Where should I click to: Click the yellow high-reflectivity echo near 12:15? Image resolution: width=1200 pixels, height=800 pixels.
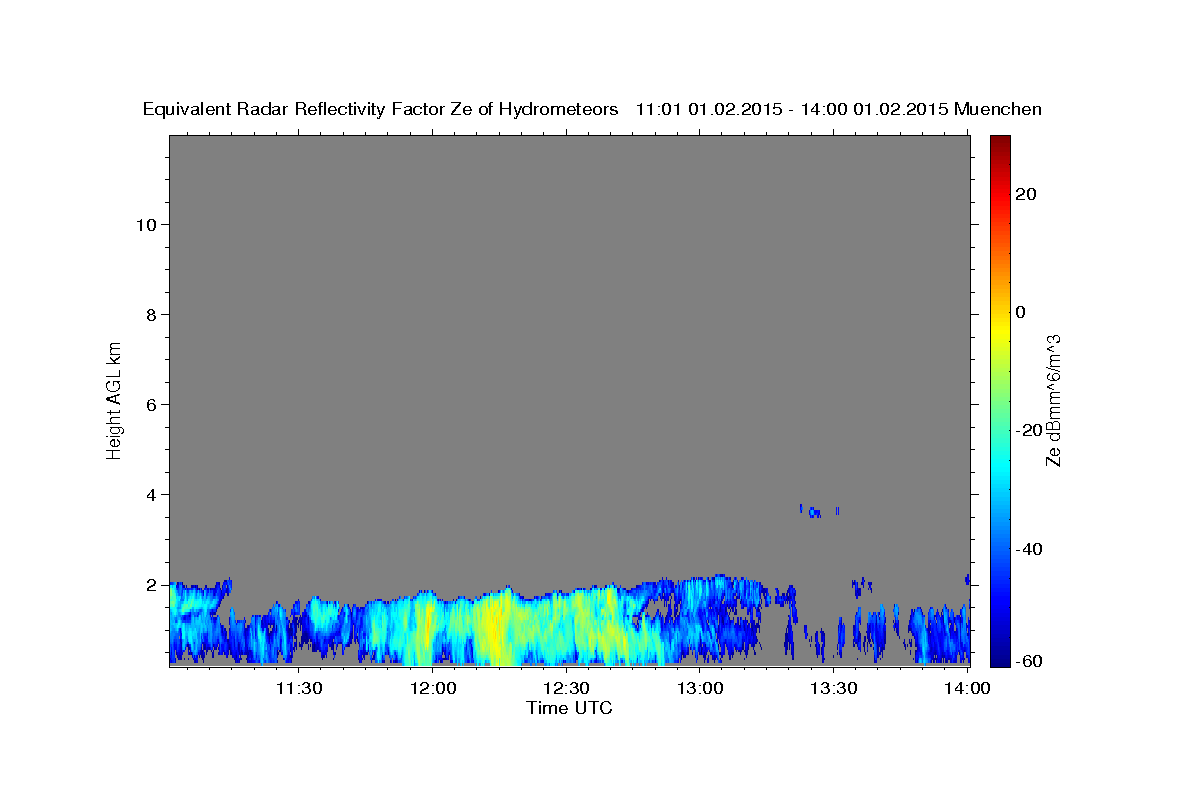[495, 630]
